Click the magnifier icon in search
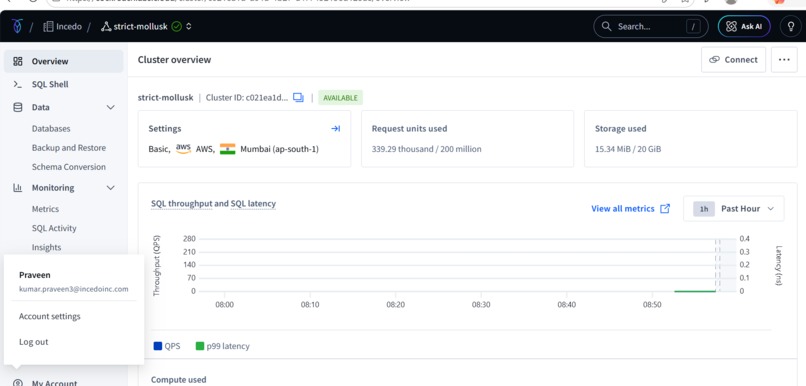Image resolution: width=806 pixels, height=386 pixels. pos(607,26)
